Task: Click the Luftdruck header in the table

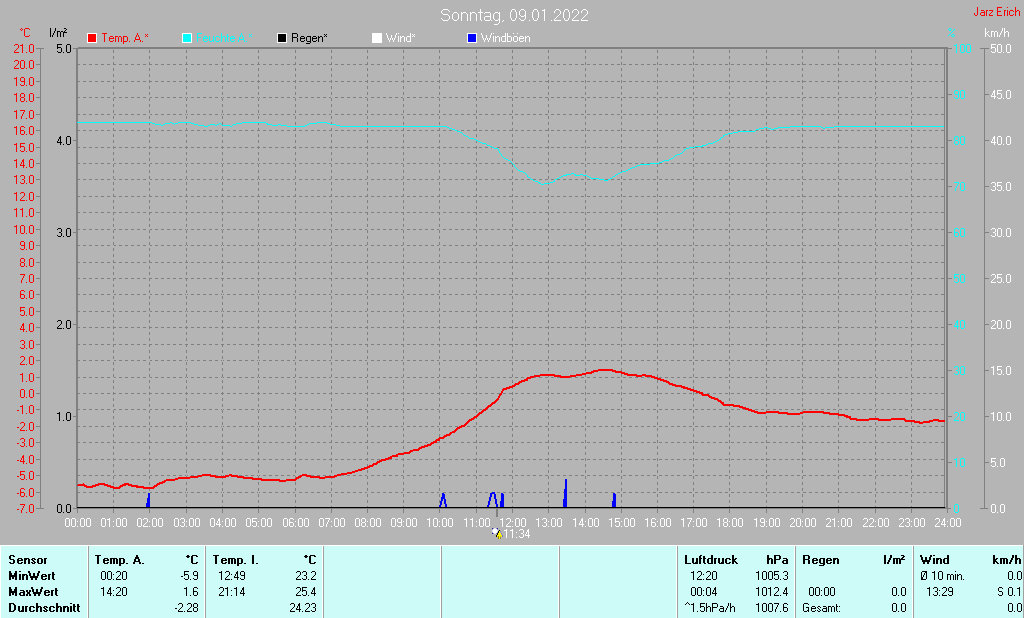Action: pyautogui.click(x=711, y=560)
